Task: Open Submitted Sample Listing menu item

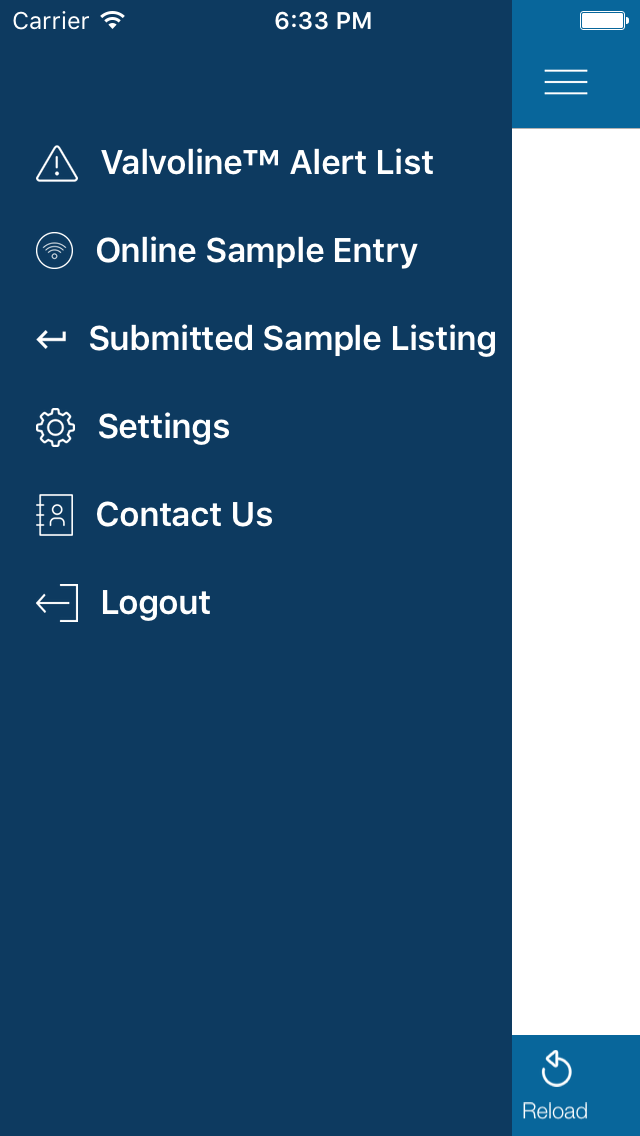Action: [x=292, y=338]
